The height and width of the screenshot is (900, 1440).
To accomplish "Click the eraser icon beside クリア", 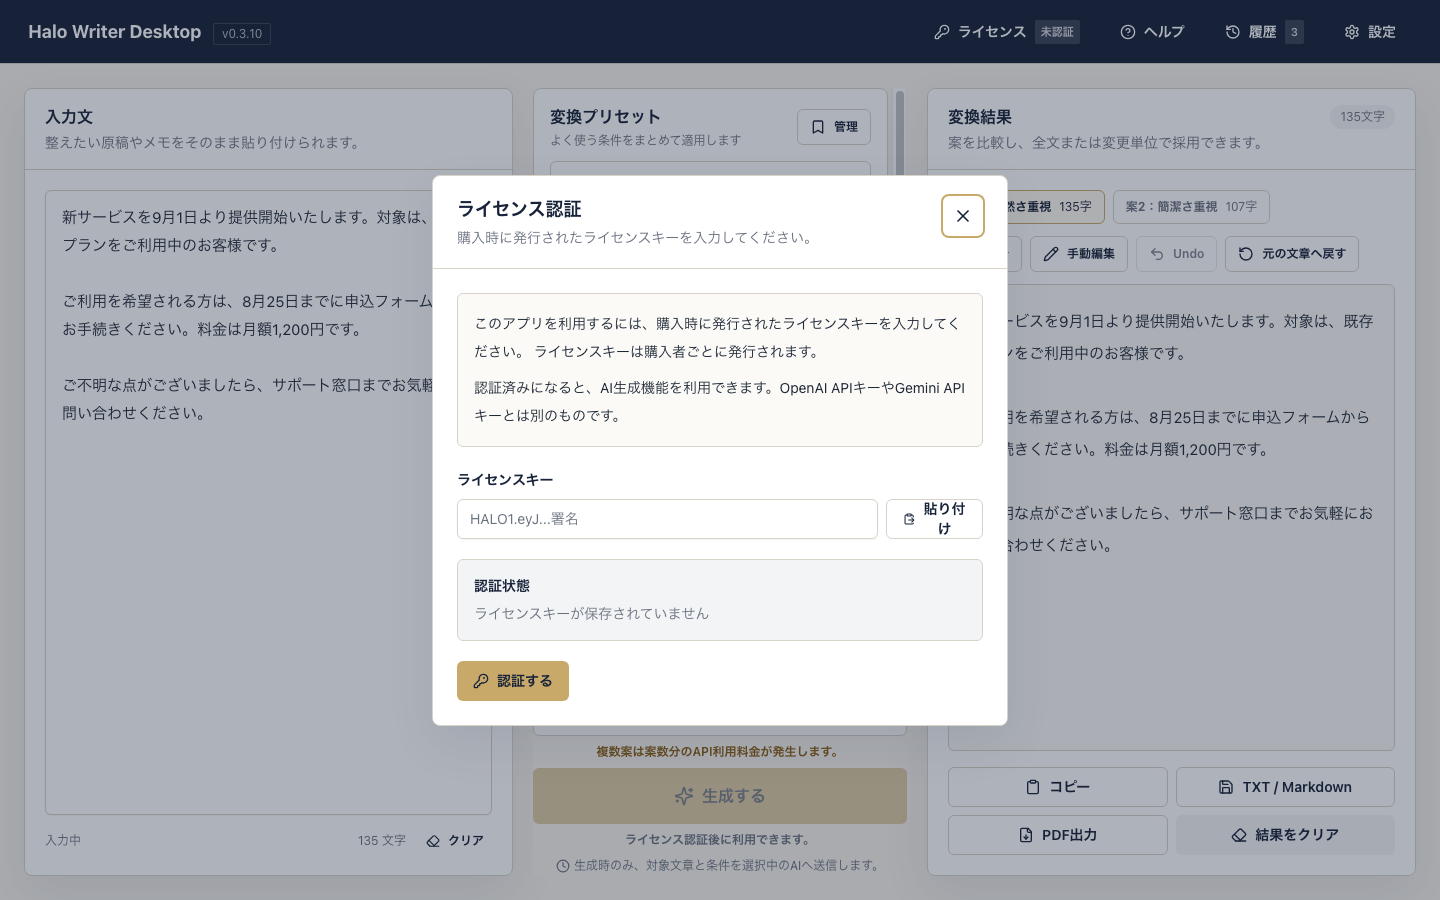I will 433,841.
